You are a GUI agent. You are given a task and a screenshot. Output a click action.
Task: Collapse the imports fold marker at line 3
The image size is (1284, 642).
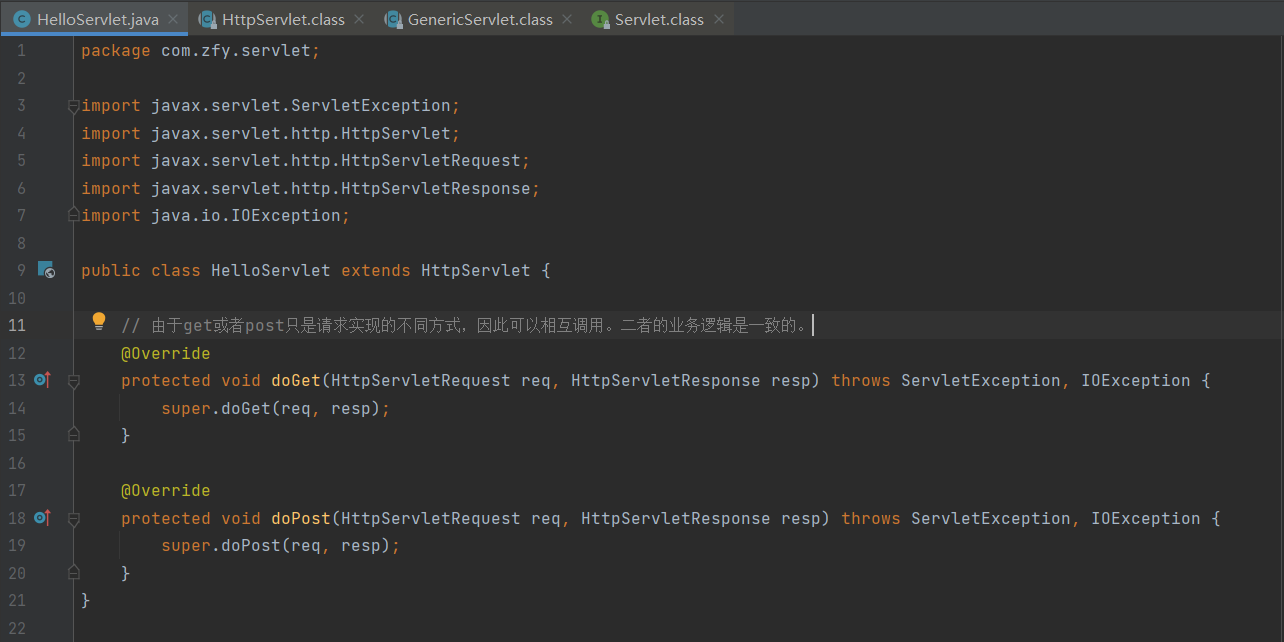click(x=73, y=106)
